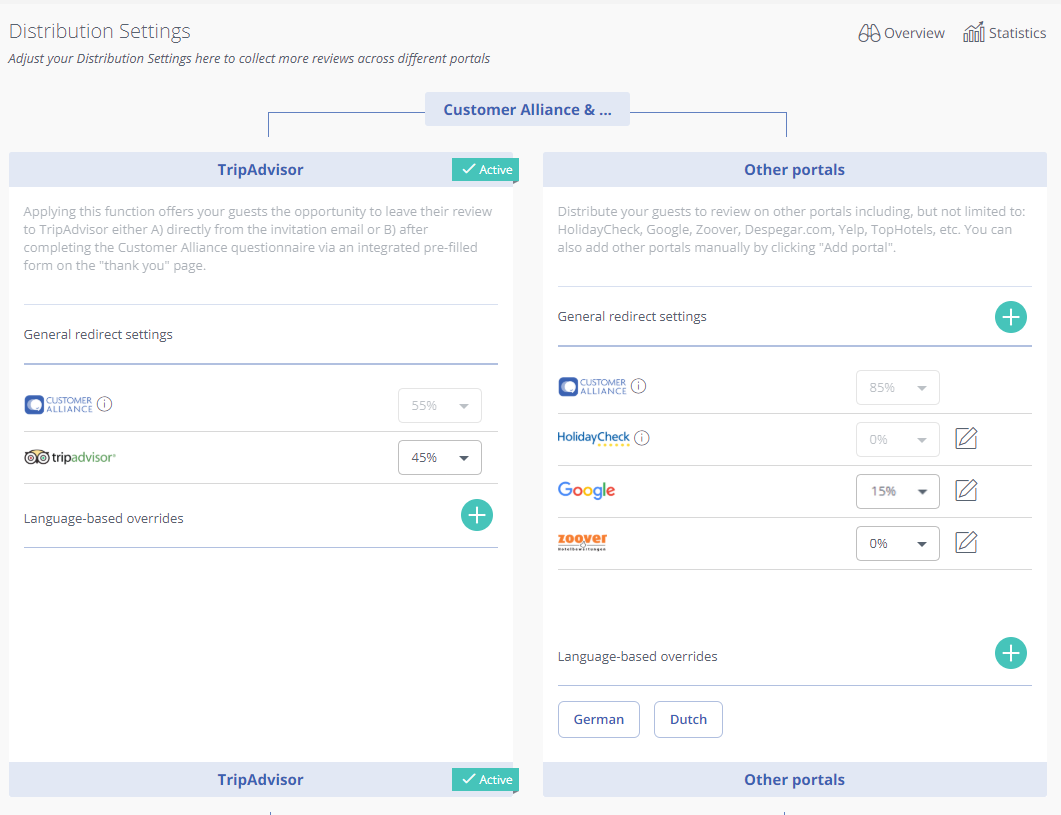1061x815 pixels.
Task: Select the lower Other portals panel header
Action: (794, 780)
